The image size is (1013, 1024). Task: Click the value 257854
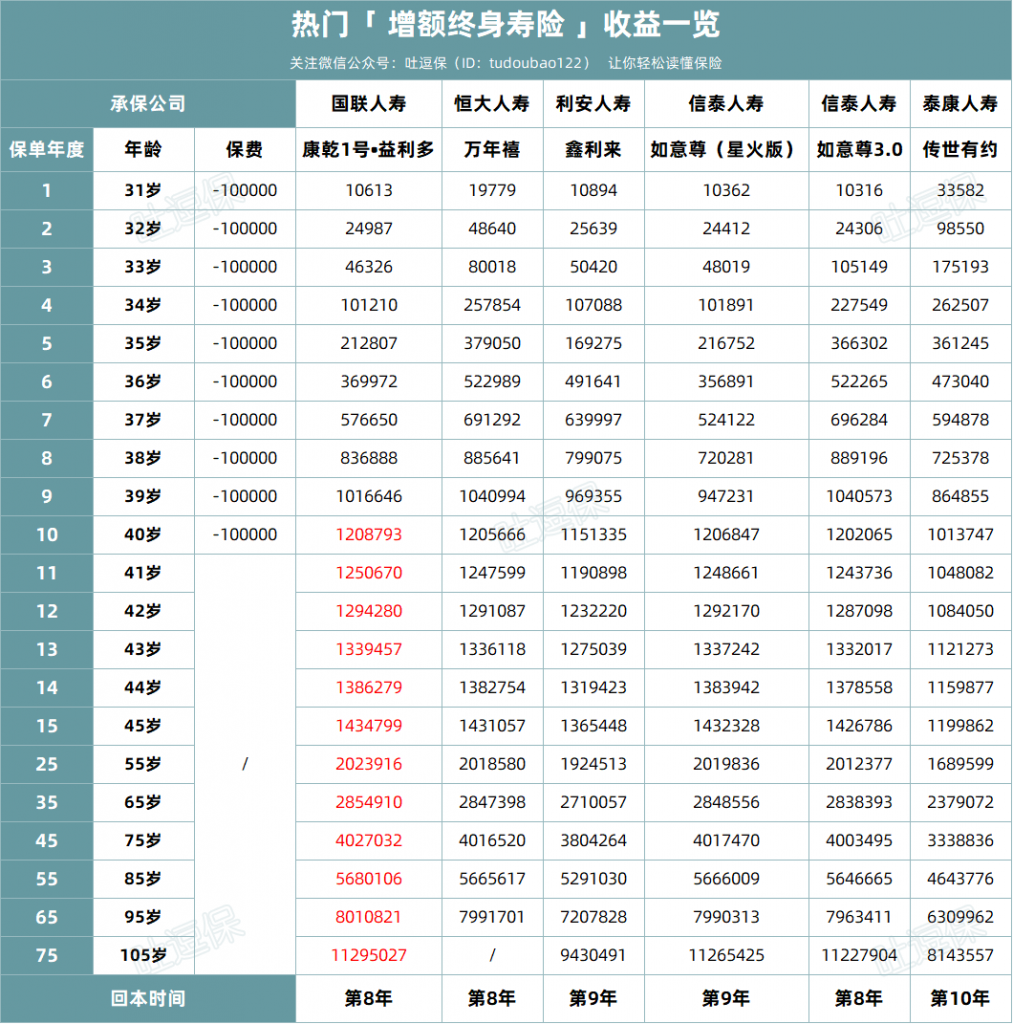coord(492,305)
